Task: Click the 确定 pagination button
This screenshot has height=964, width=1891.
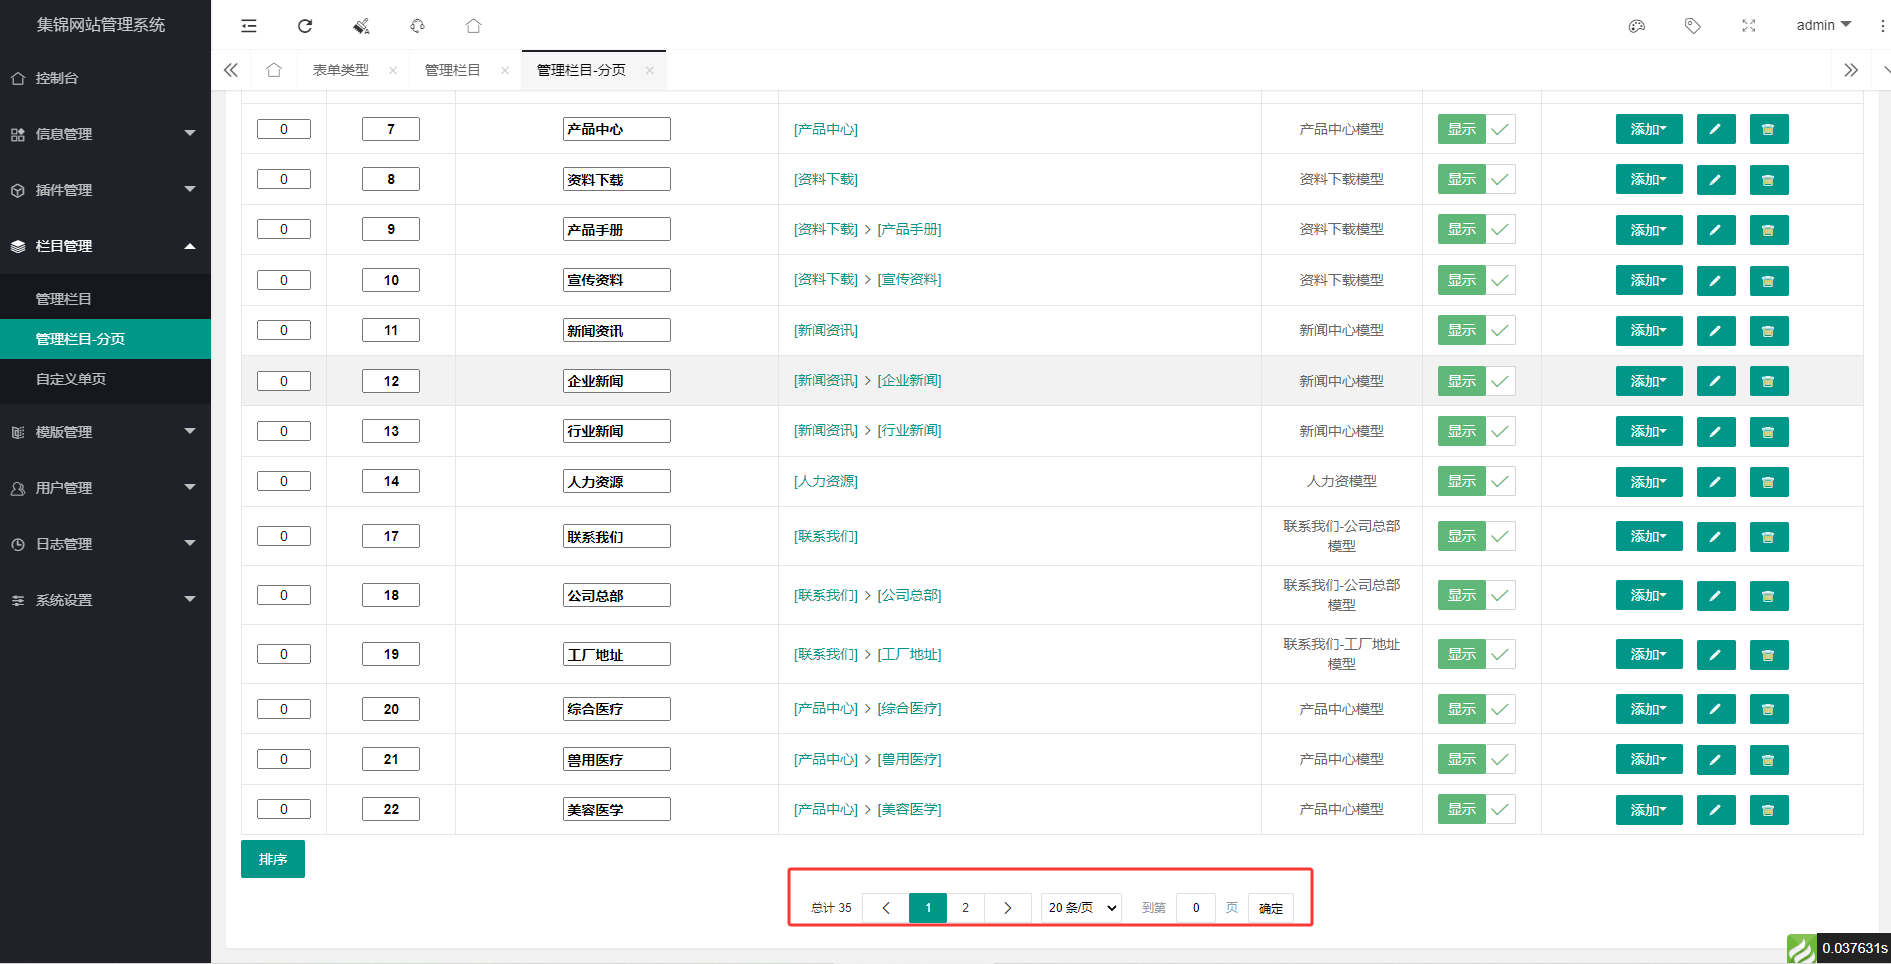Action: pyautogui.click(x=1271, y=908)
